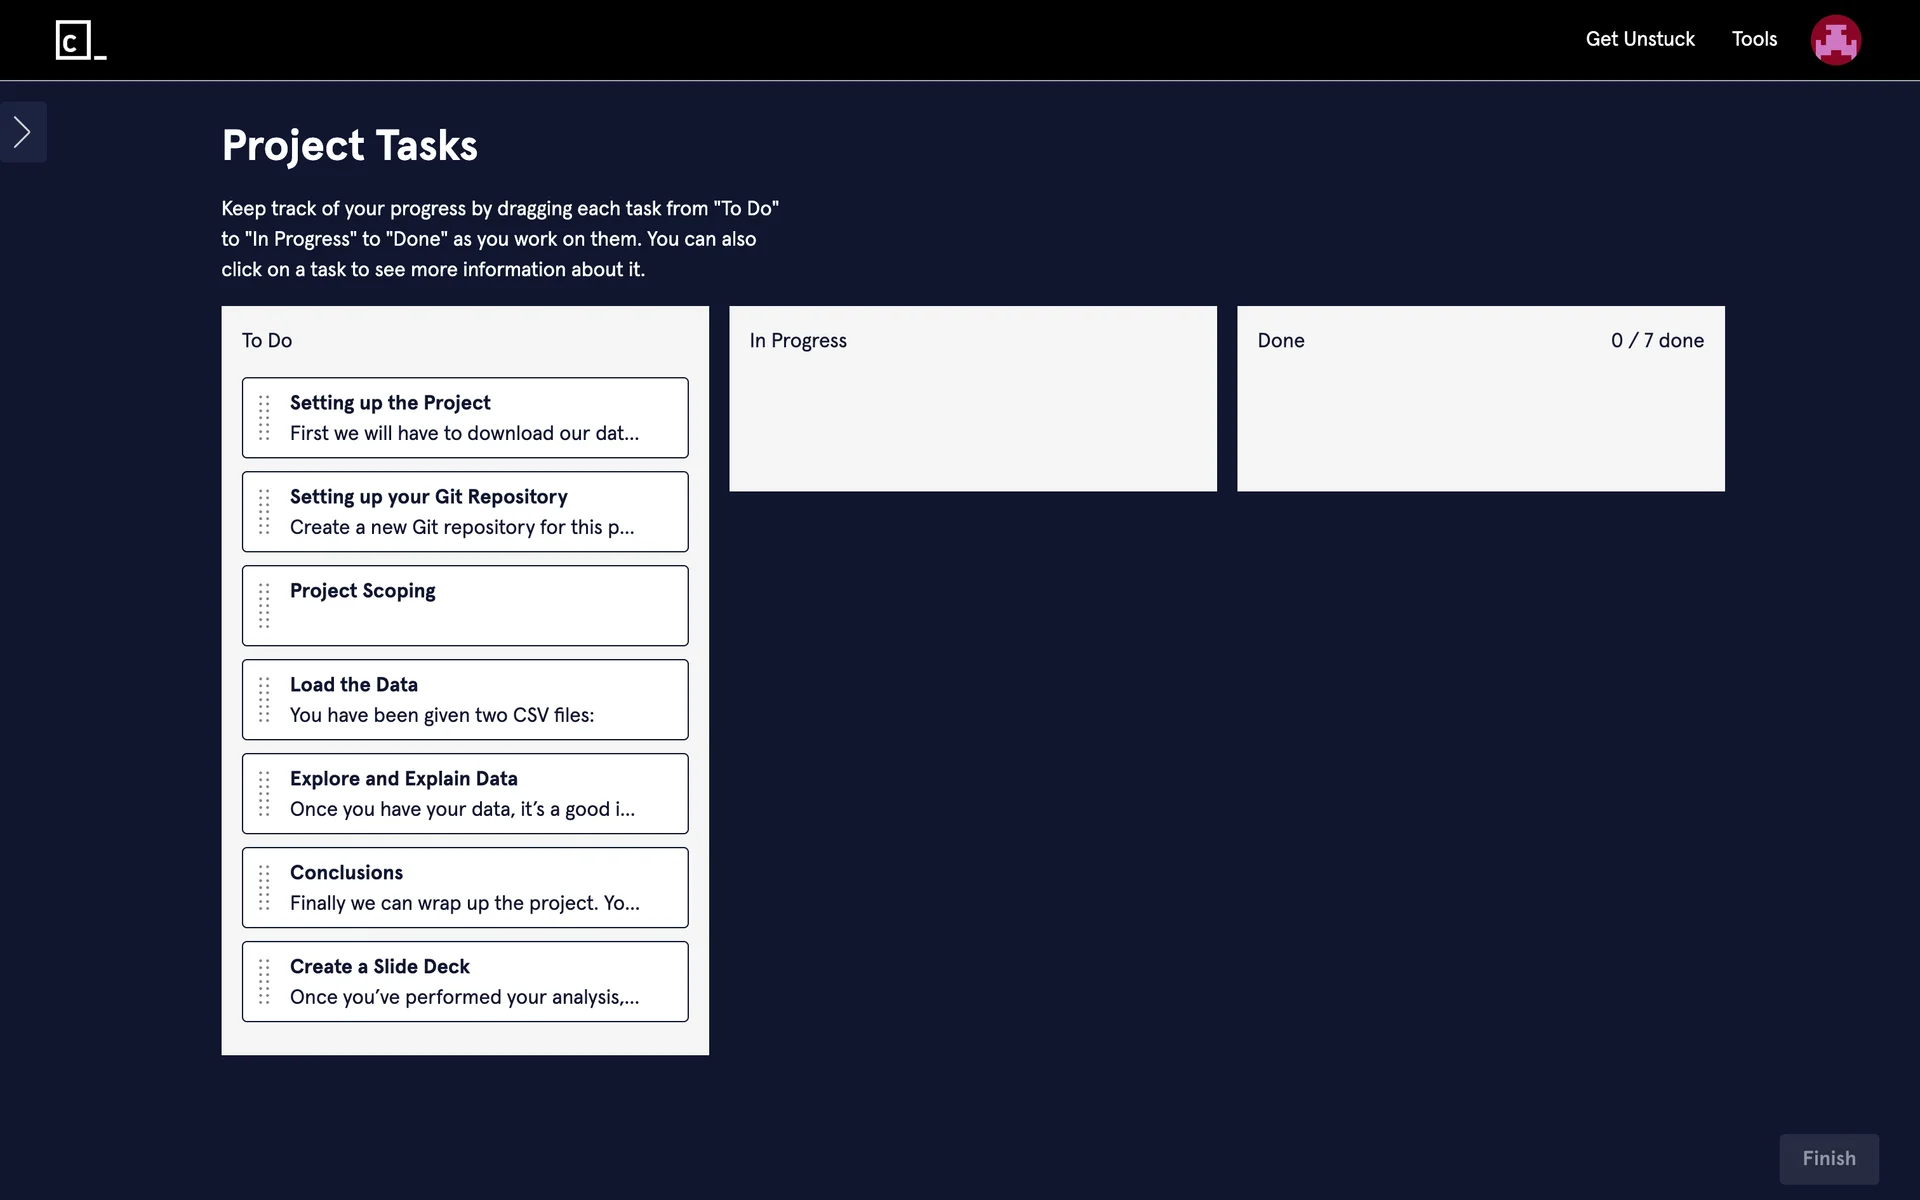Open the Project Scoping task card
1920x1200 pixels.
coord(480,606)
